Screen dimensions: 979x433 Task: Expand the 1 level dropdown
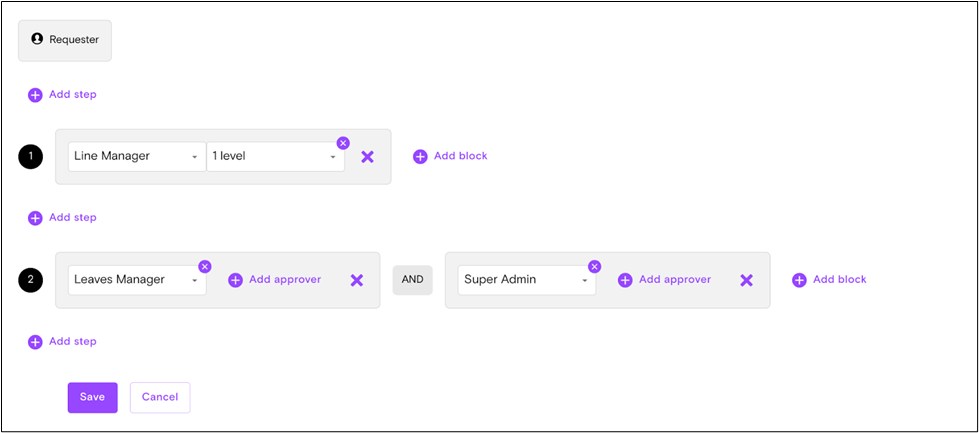coord(275,157)
